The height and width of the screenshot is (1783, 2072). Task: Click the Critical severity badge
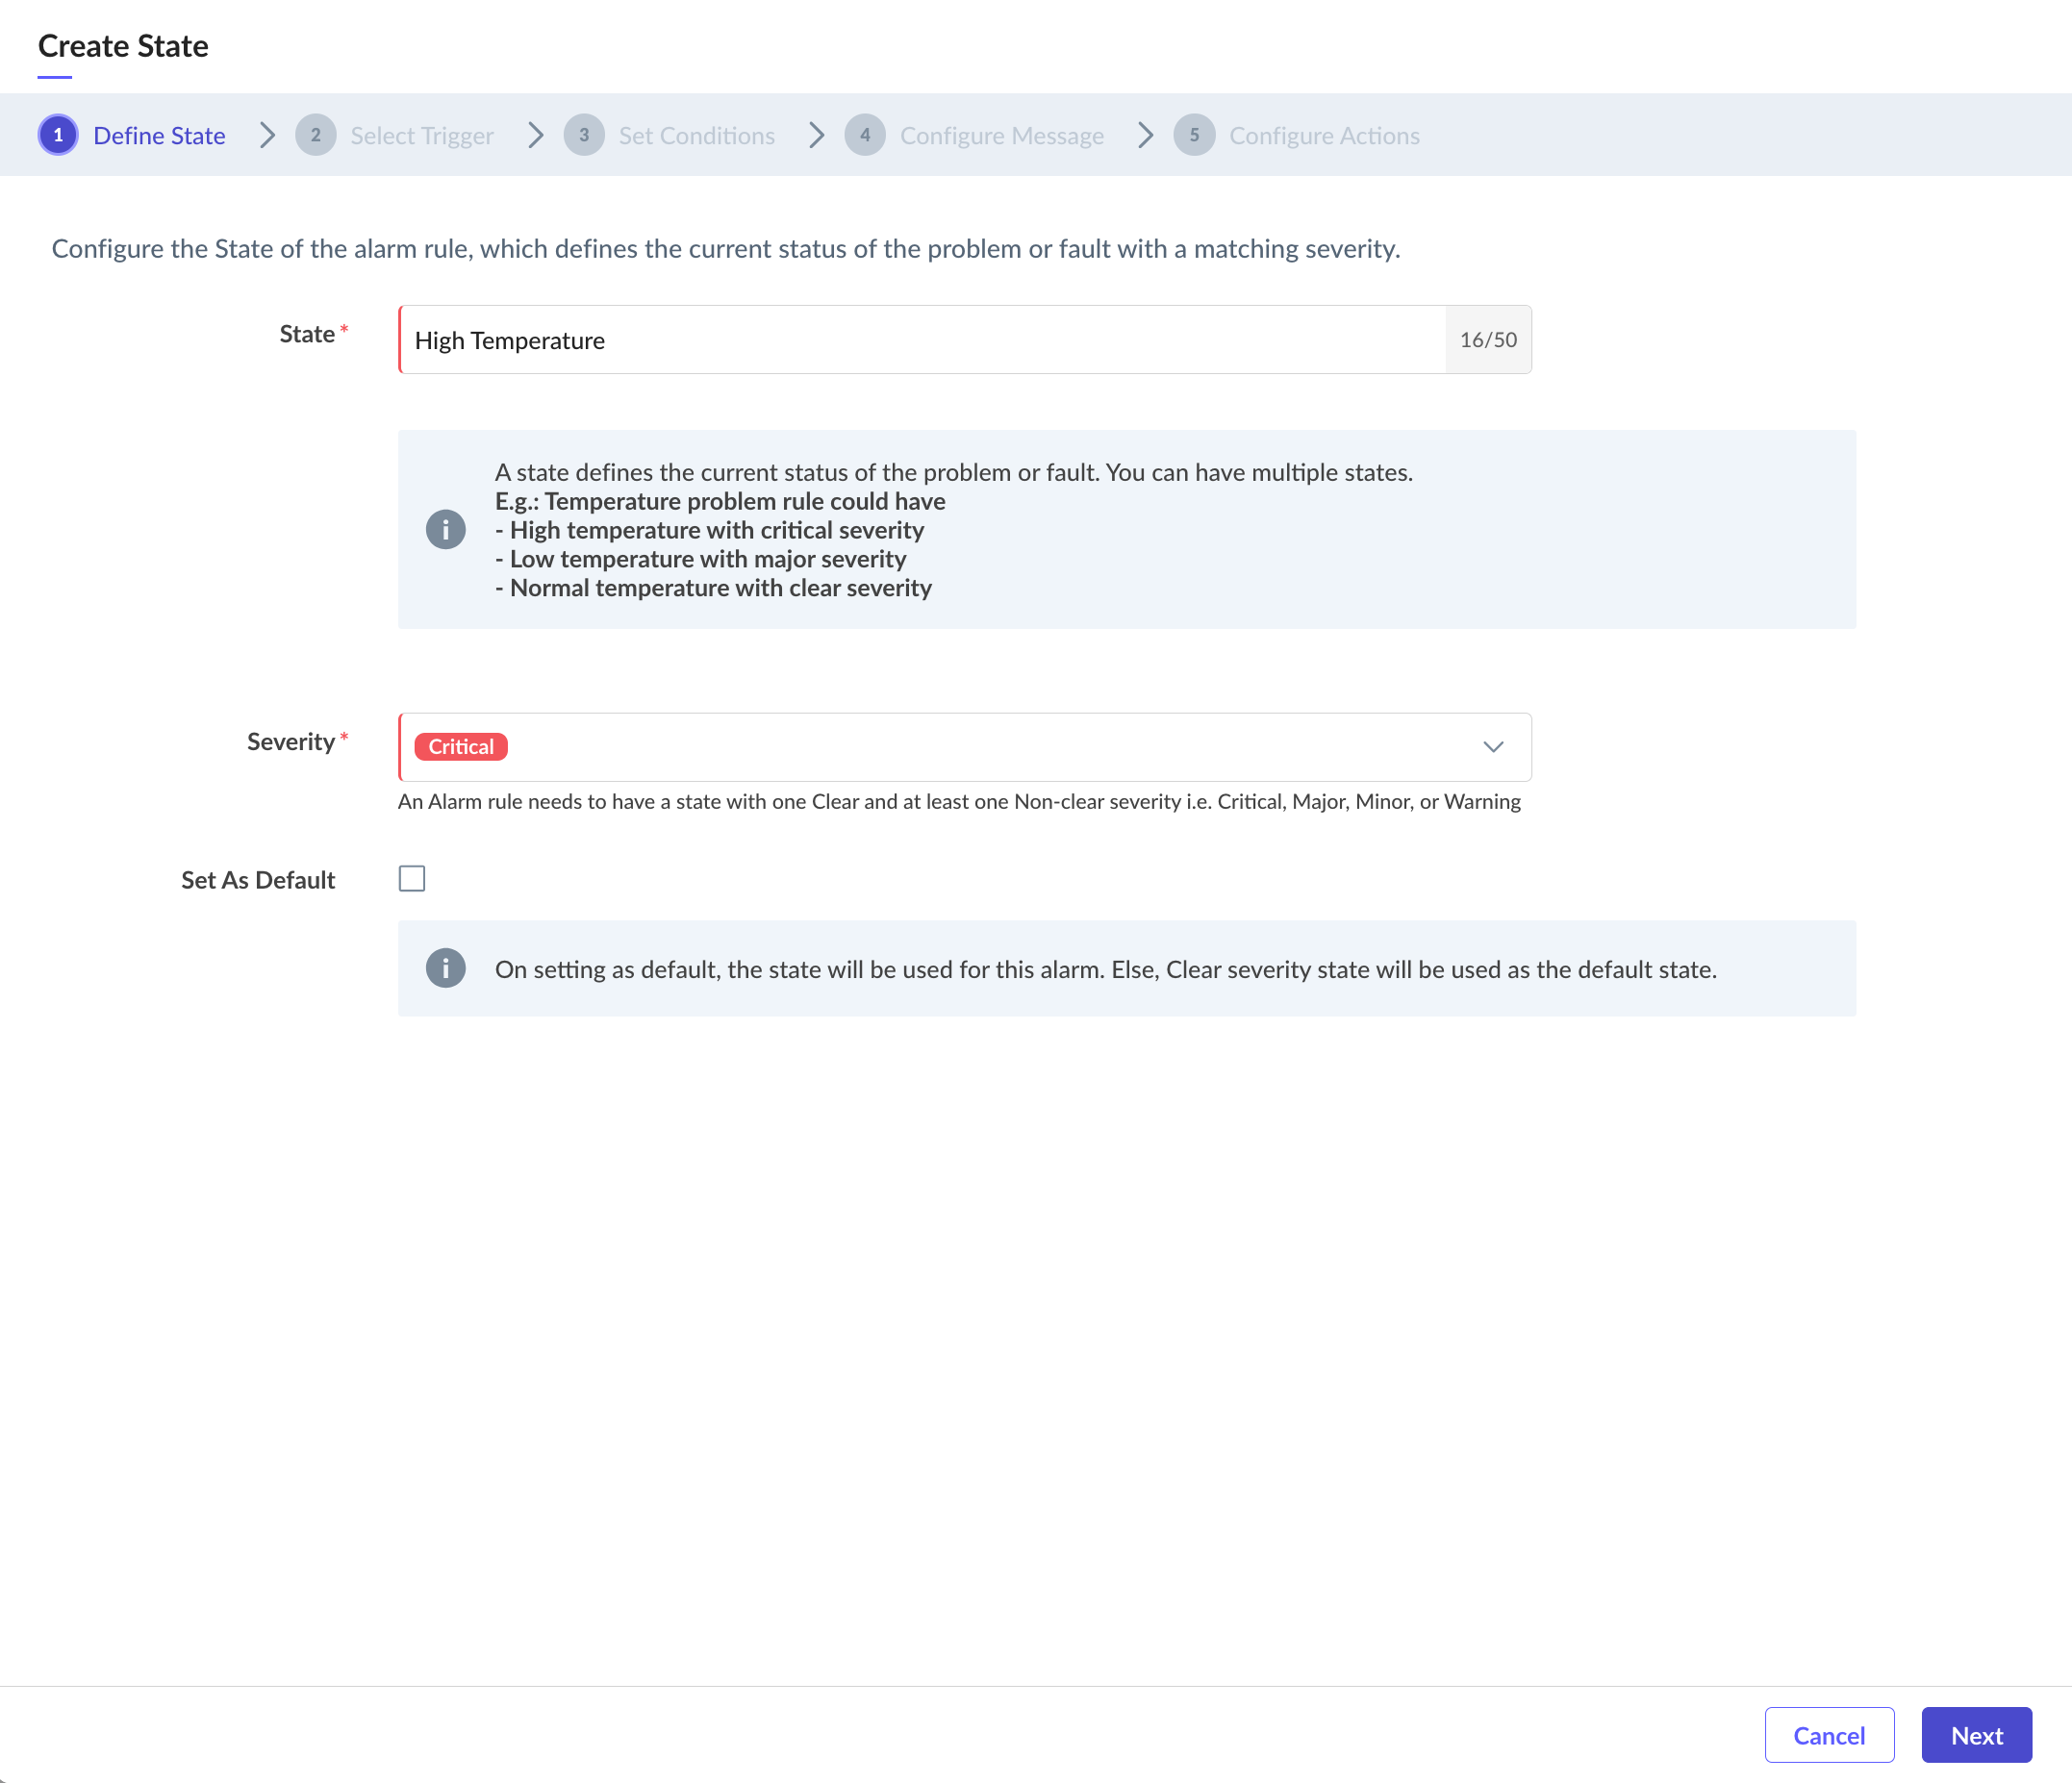pyautogui.click(x=461, y=747)
